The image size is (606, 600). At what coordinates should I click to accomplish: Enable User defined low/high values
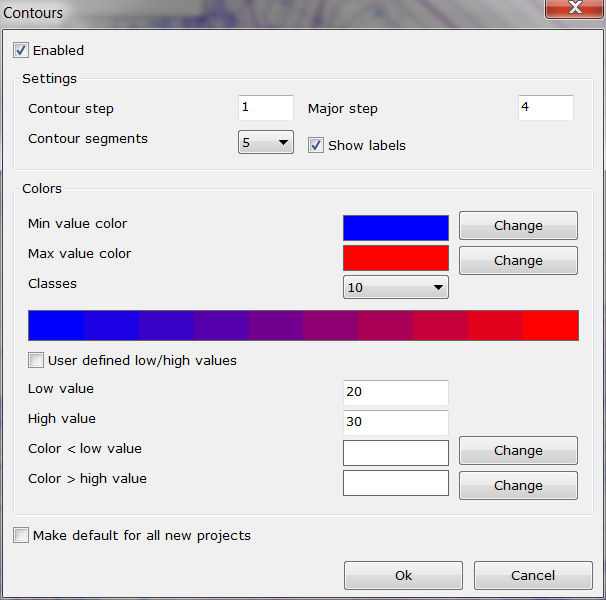click(36, 360)
